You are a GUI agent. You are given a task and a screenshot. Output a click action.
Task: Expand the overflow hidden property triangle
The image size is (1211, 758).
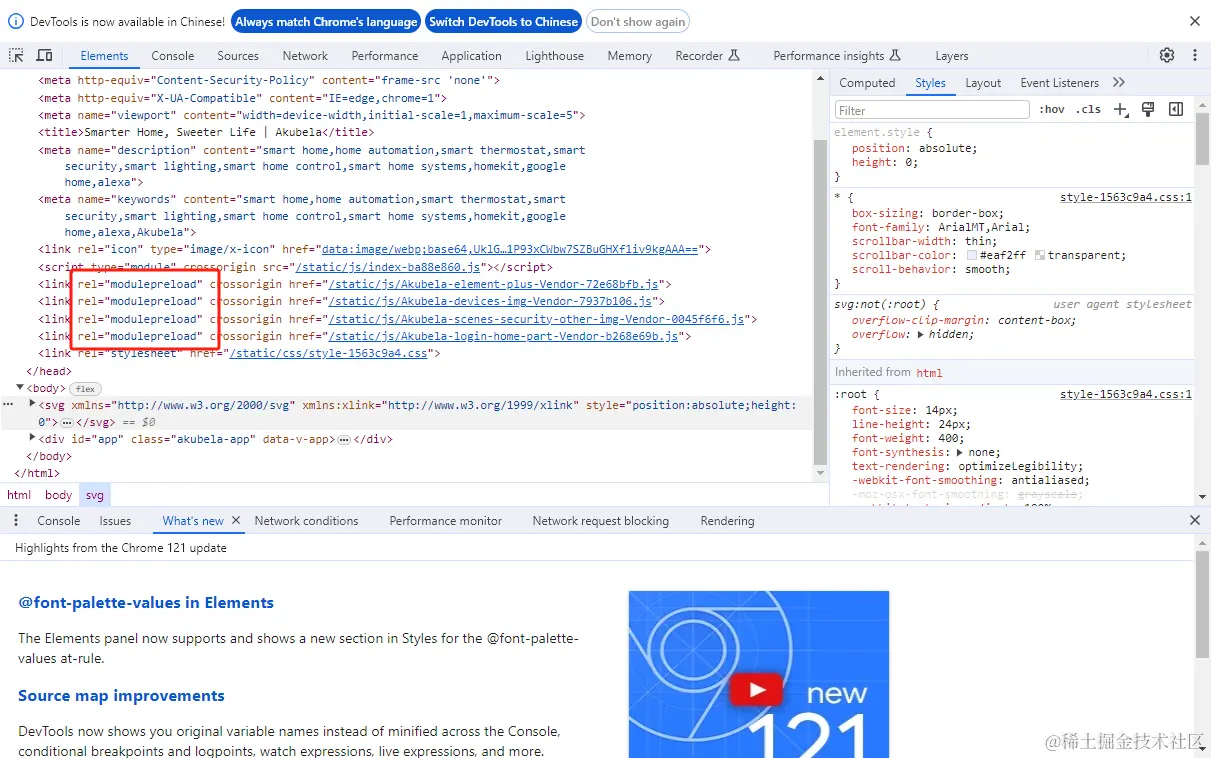(x=921, y=334)
